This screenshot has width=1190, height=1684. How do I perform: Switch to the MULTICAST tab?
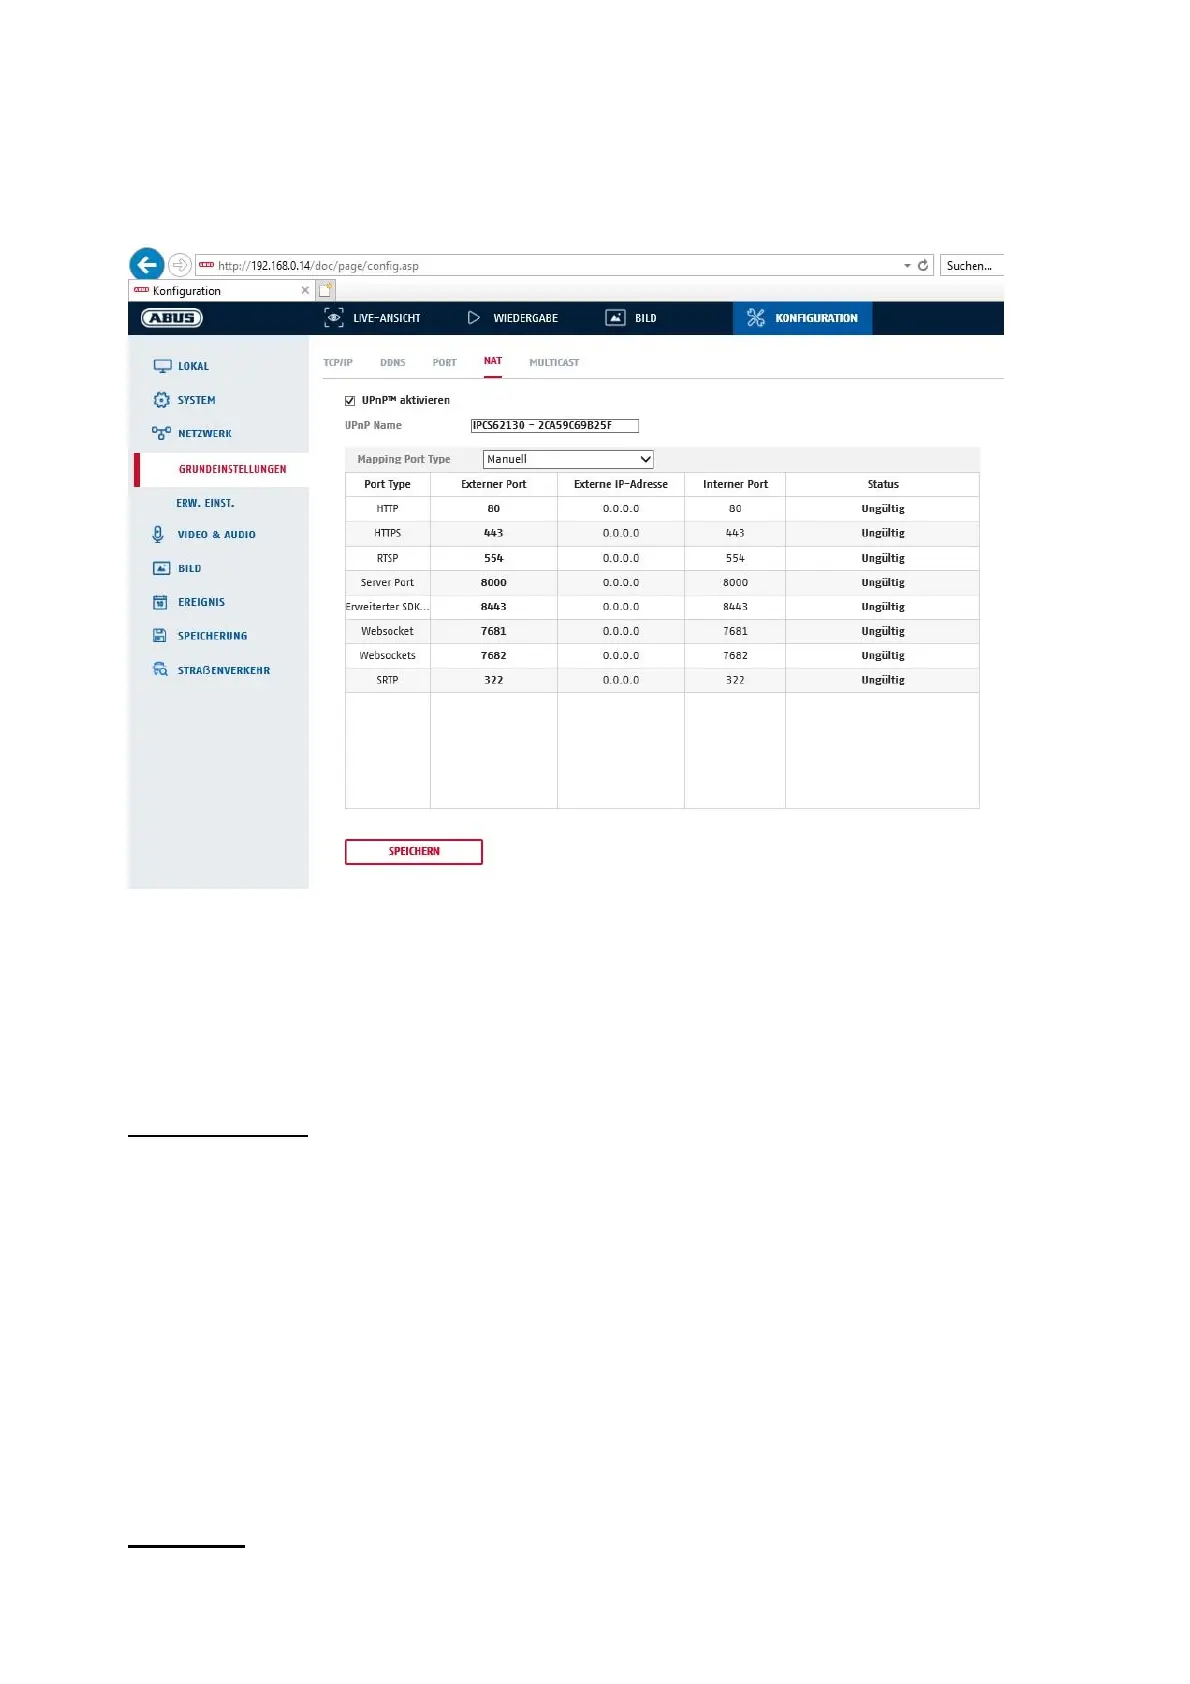tap(554, 363)
